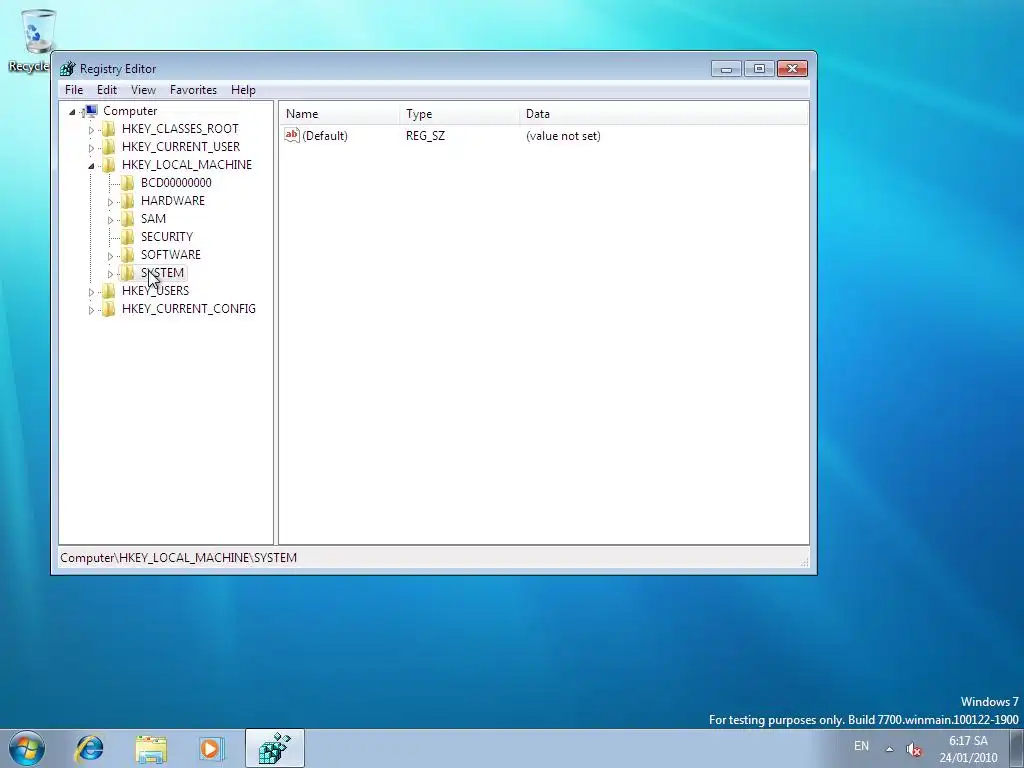1024x768 pixels.
Task: Open the Help menu
Action: pos(243,89)
